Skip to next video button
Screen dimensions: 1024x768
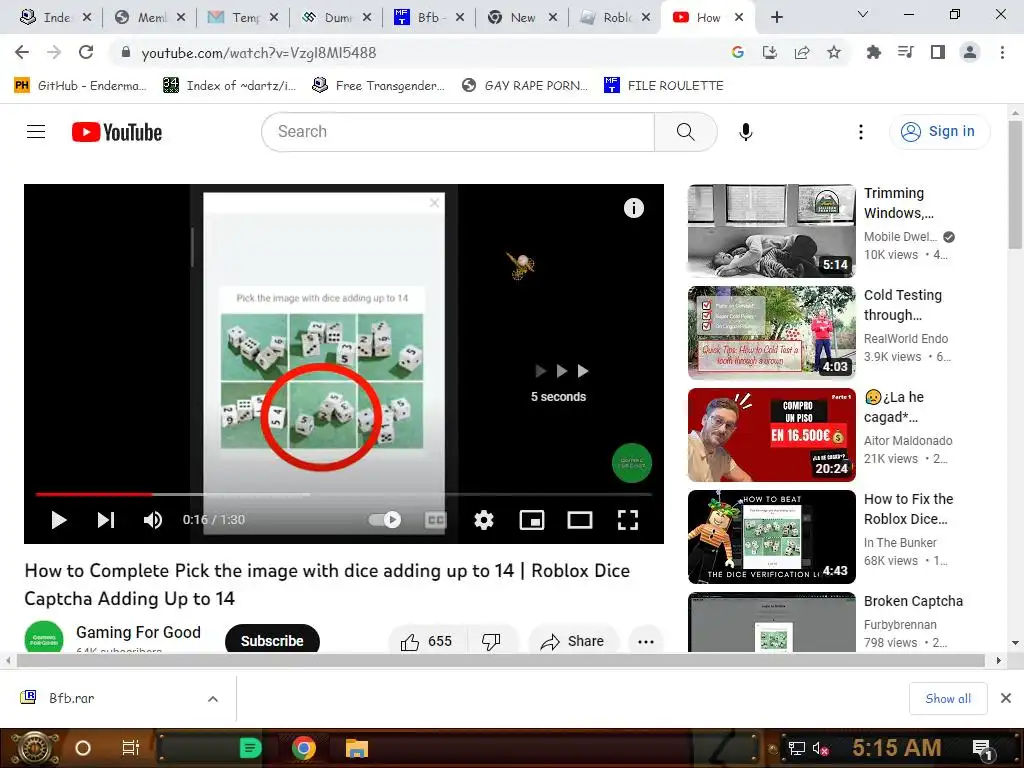(x=106, y=520)
